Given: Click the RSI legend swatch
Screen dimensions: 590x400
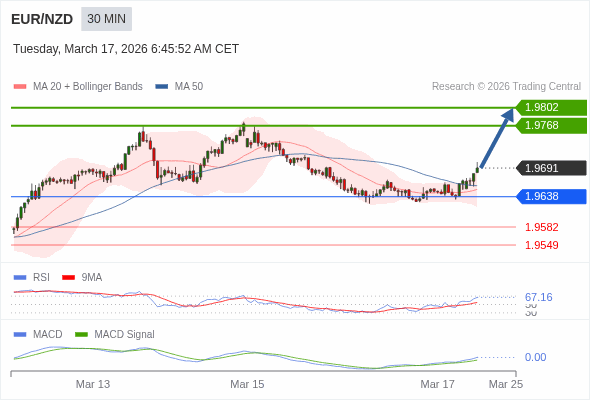Looking at the screenshot, I should [x=20, y=278].
